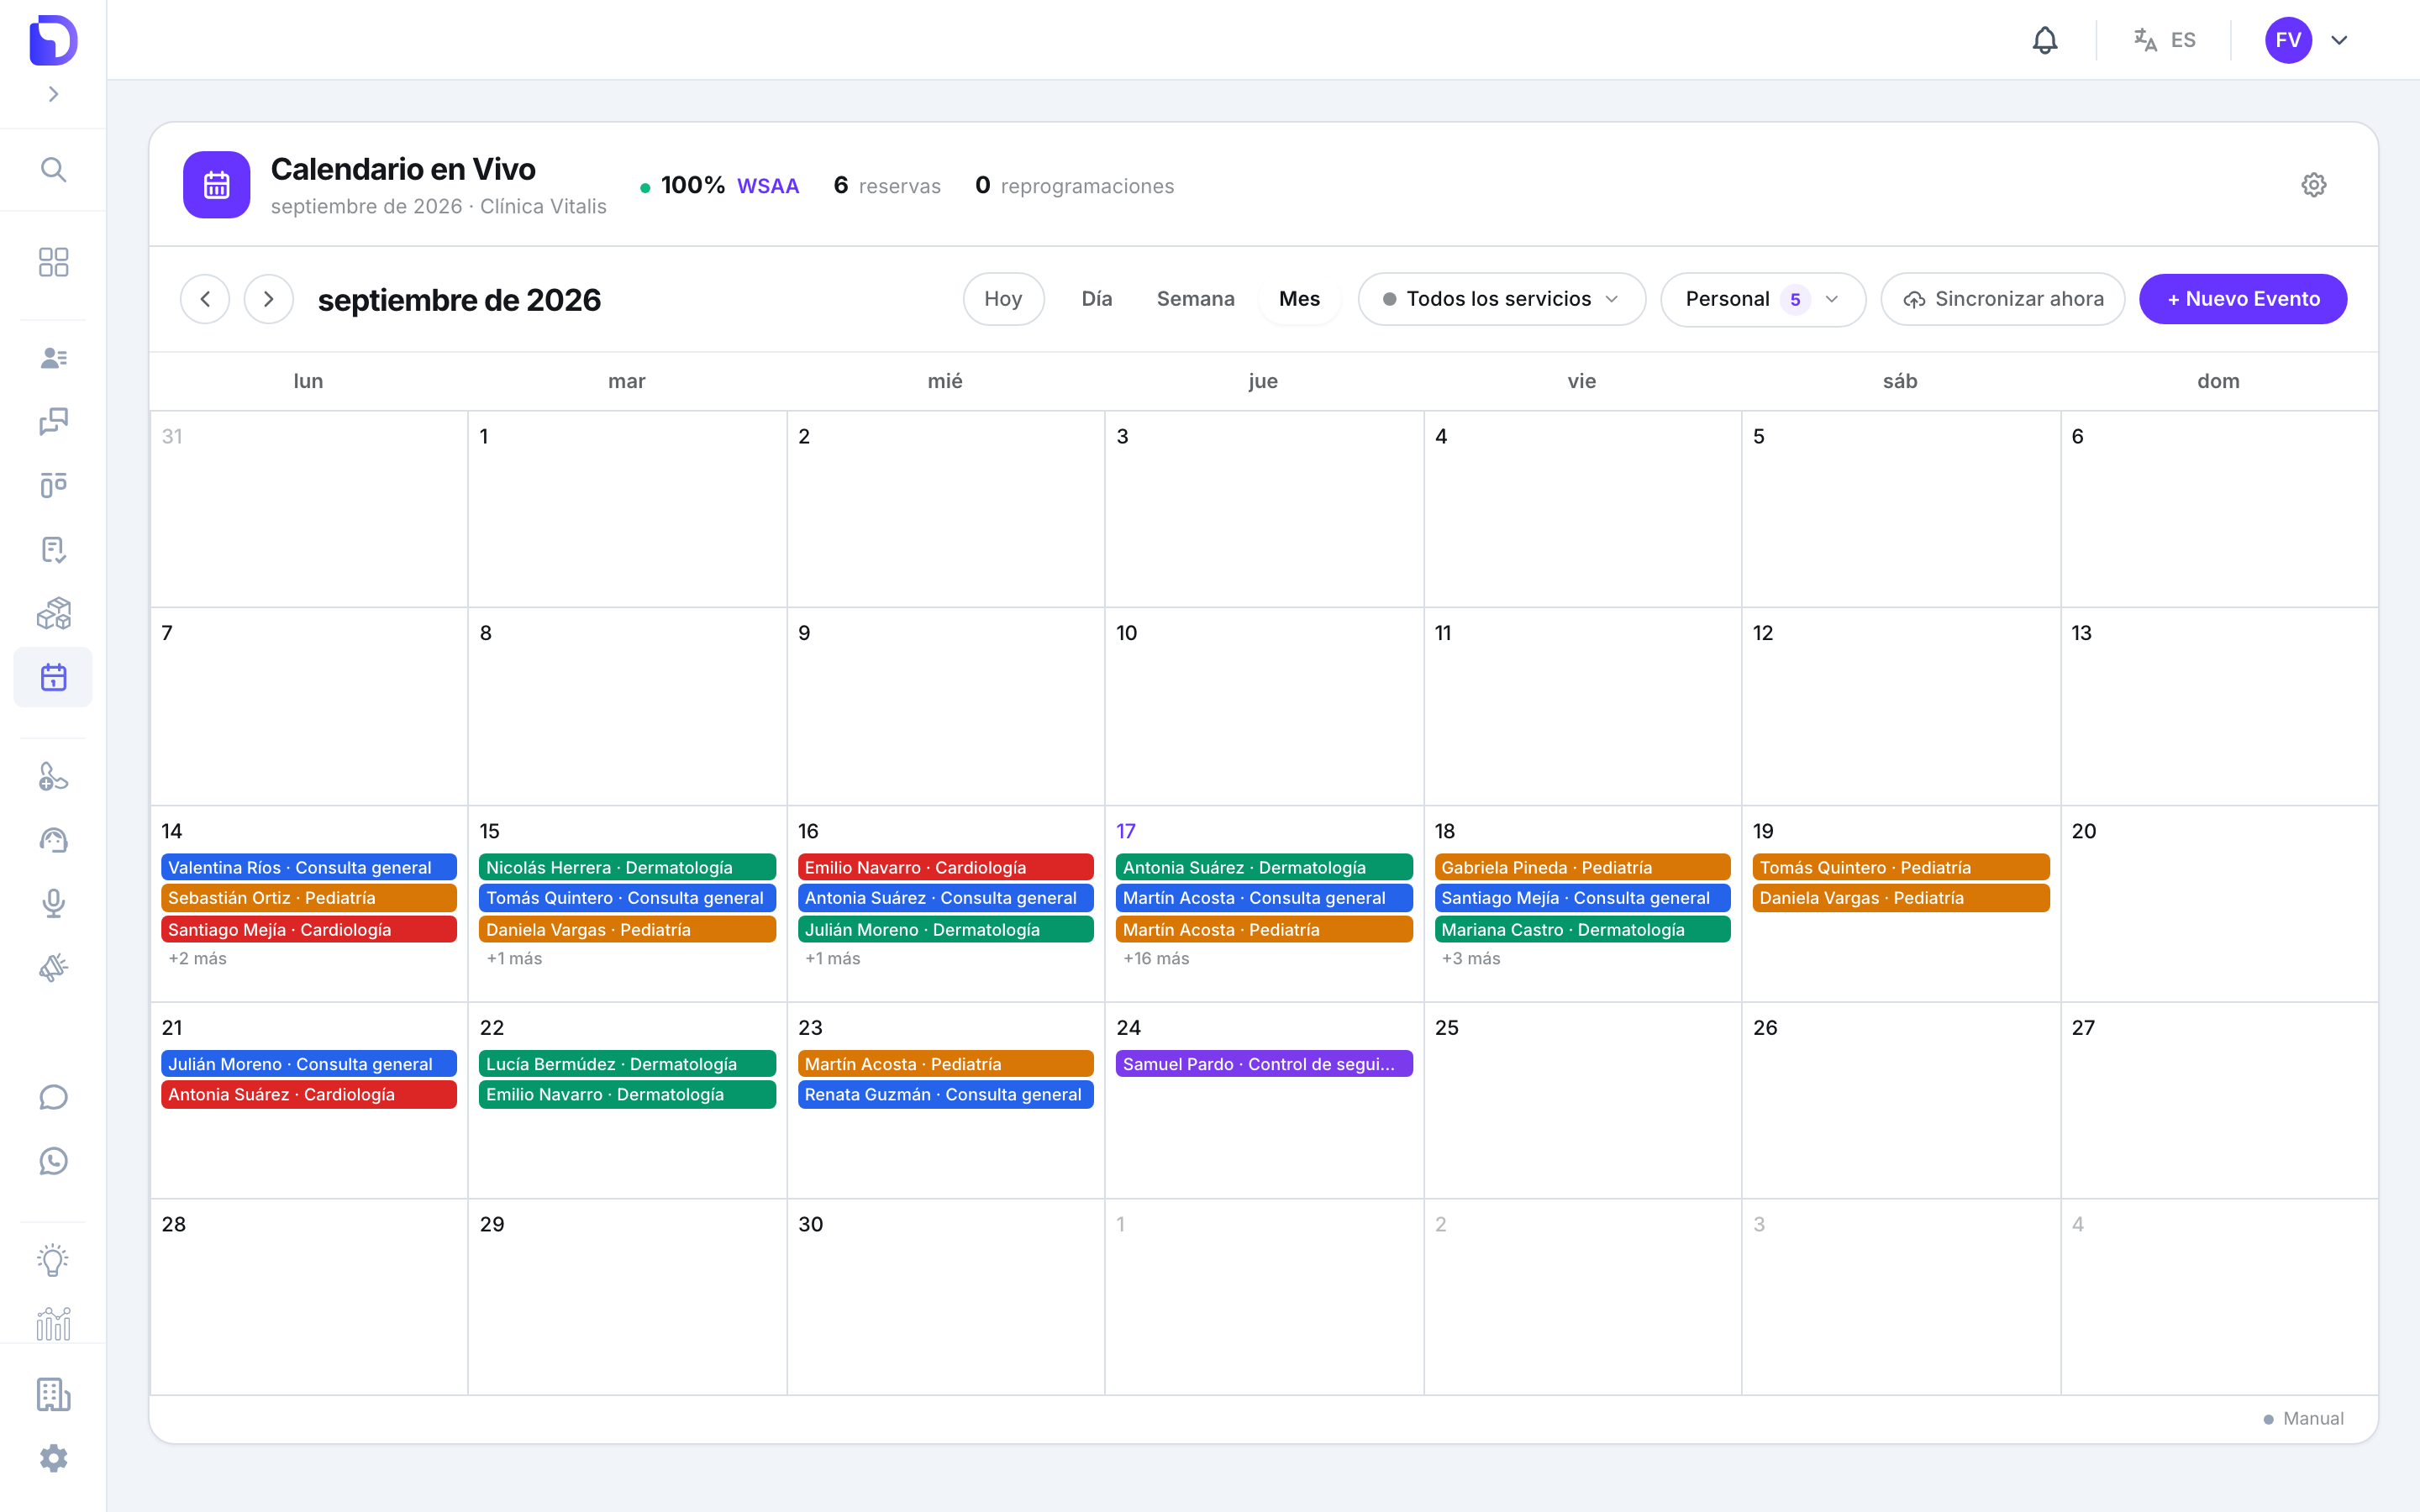This screenshot has width=2420, height=1512.
Task: Open the dashboard grid icon in sidebar
Action: [53, 262]
